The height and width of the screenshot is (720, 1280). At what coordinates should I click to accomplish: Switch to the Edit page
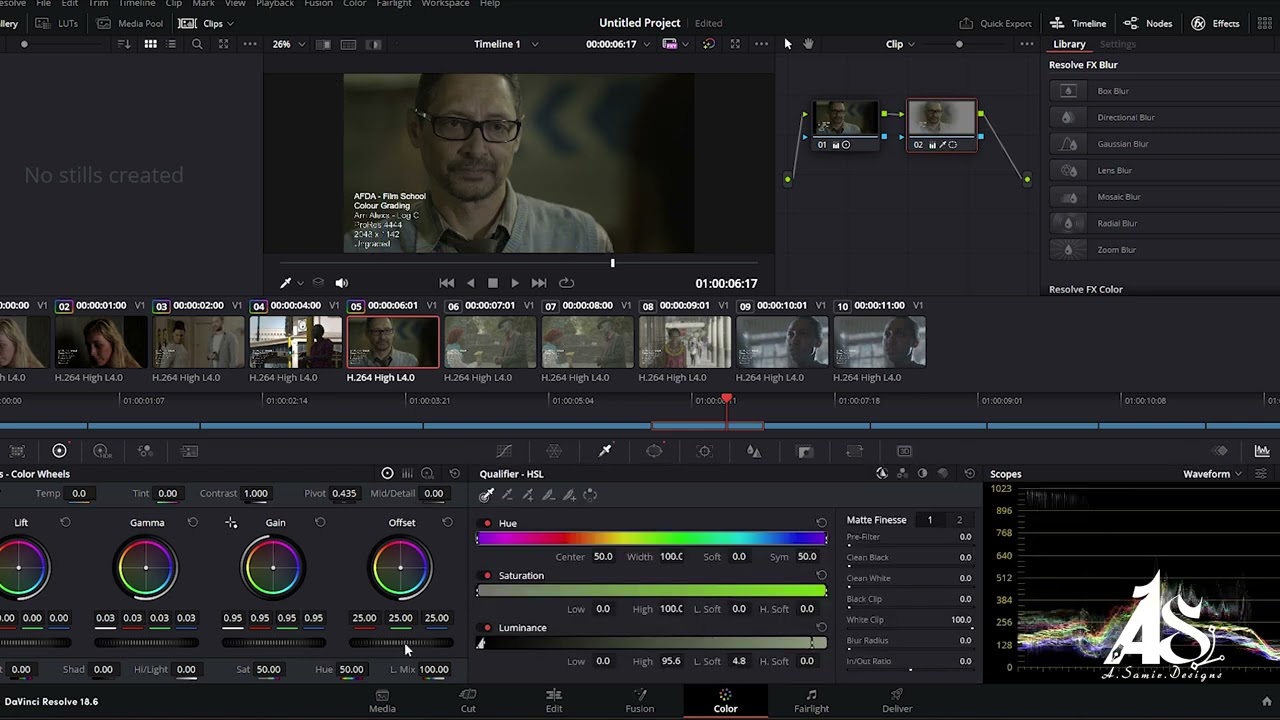(x=554, y=701)
